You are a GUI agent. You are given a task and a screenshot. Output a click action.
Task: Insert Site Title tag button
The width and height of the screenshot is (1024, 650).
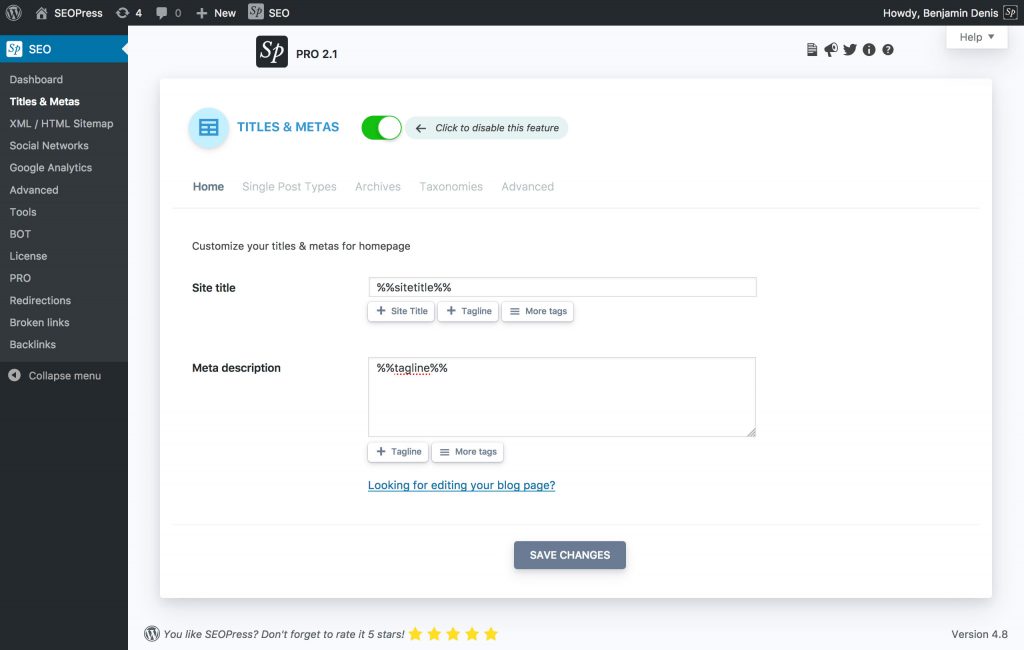401,311
